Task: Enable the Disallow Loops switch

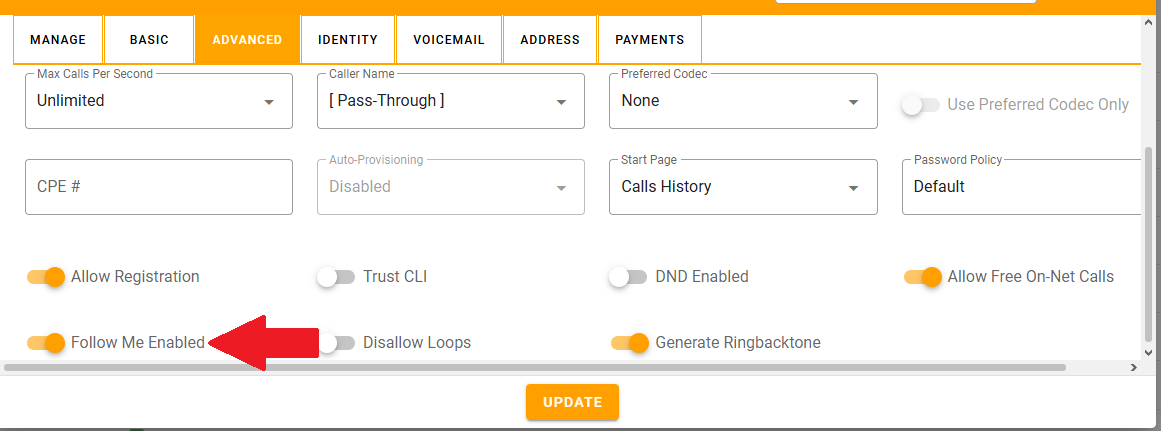Action: 336,343
